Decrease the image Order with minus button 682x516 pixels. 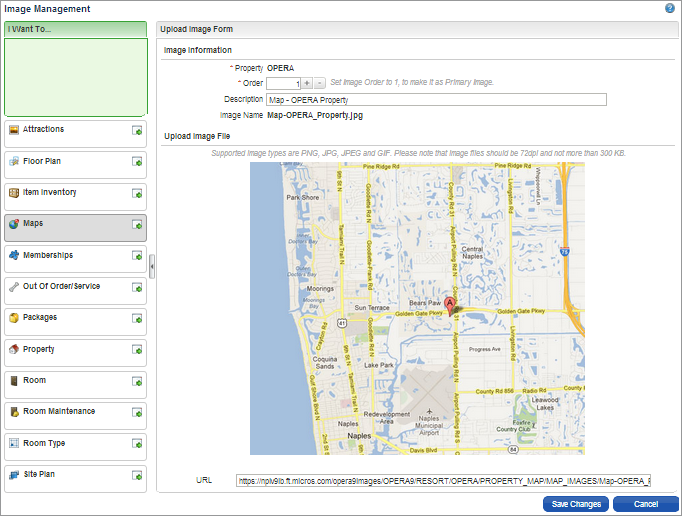pos(319,83)
